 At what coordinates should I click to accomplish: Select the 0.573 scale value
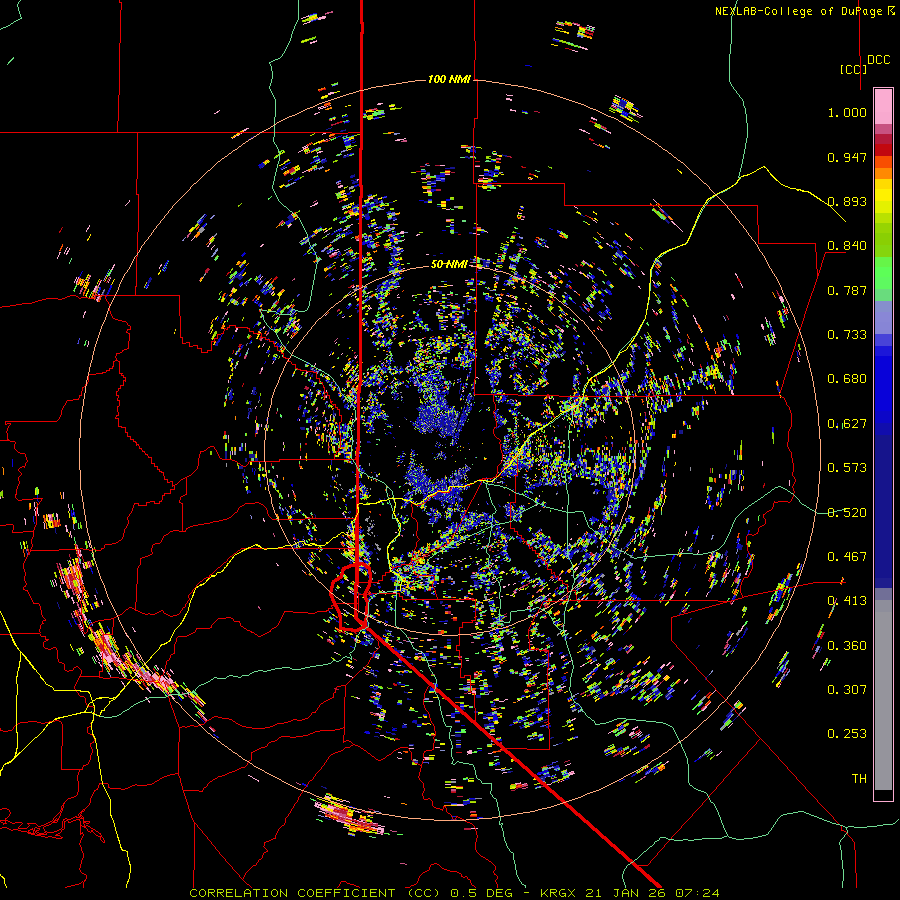(x=847, y=468)
